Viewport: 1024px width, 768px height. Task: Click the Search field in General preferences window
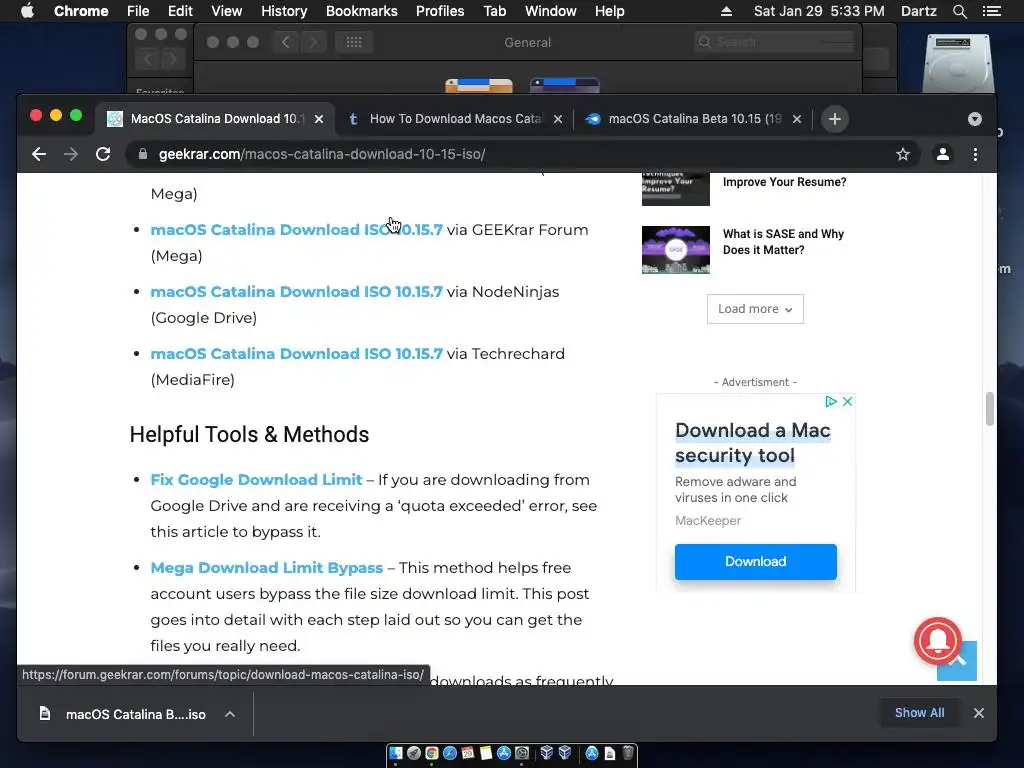click(x=774, y=42)
